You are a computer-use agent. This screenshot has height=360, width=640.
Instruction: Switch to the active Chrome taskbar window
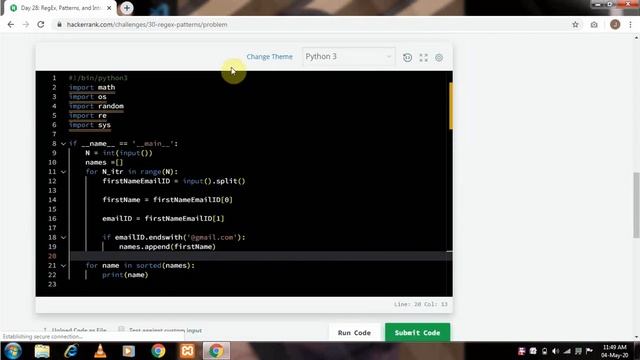pos(216,351)
